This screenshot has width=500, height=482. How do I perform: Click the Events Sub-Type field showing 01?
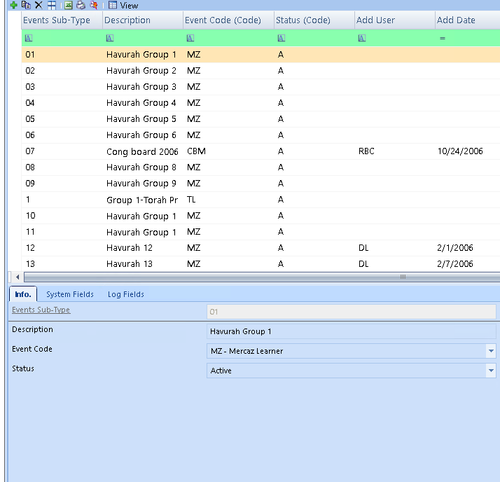pyautogui.click(x=351, y=312)
